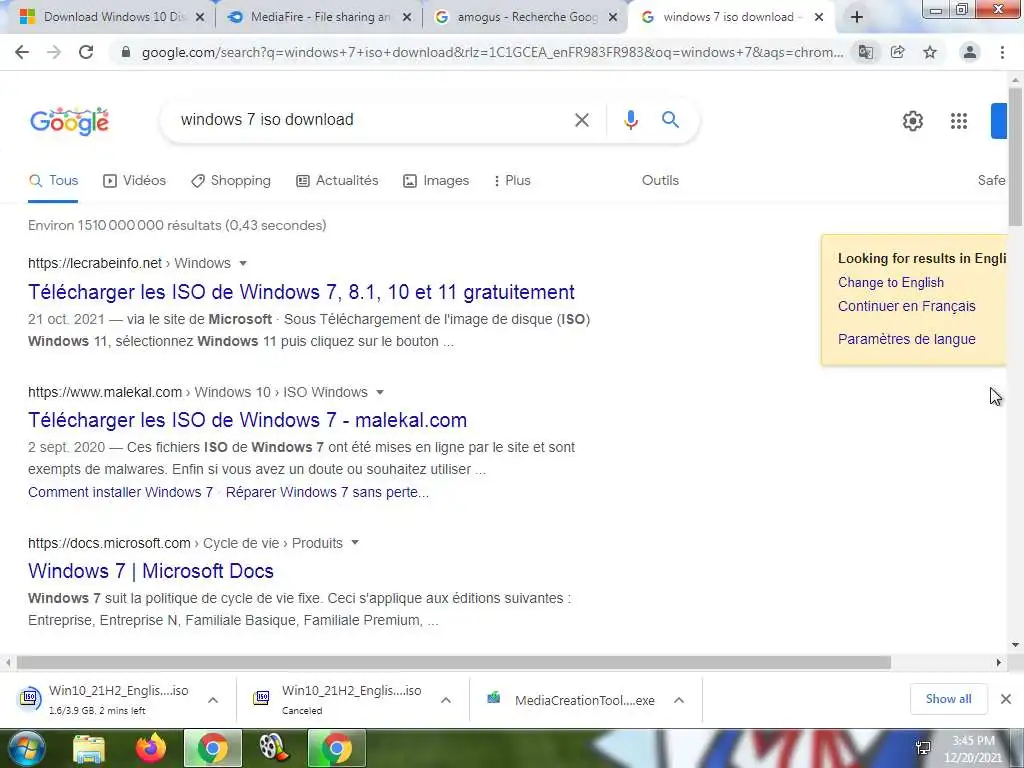Open the Chrome profile avatar icon
This screenshot has width=1024, height=768.
[970, 52]
